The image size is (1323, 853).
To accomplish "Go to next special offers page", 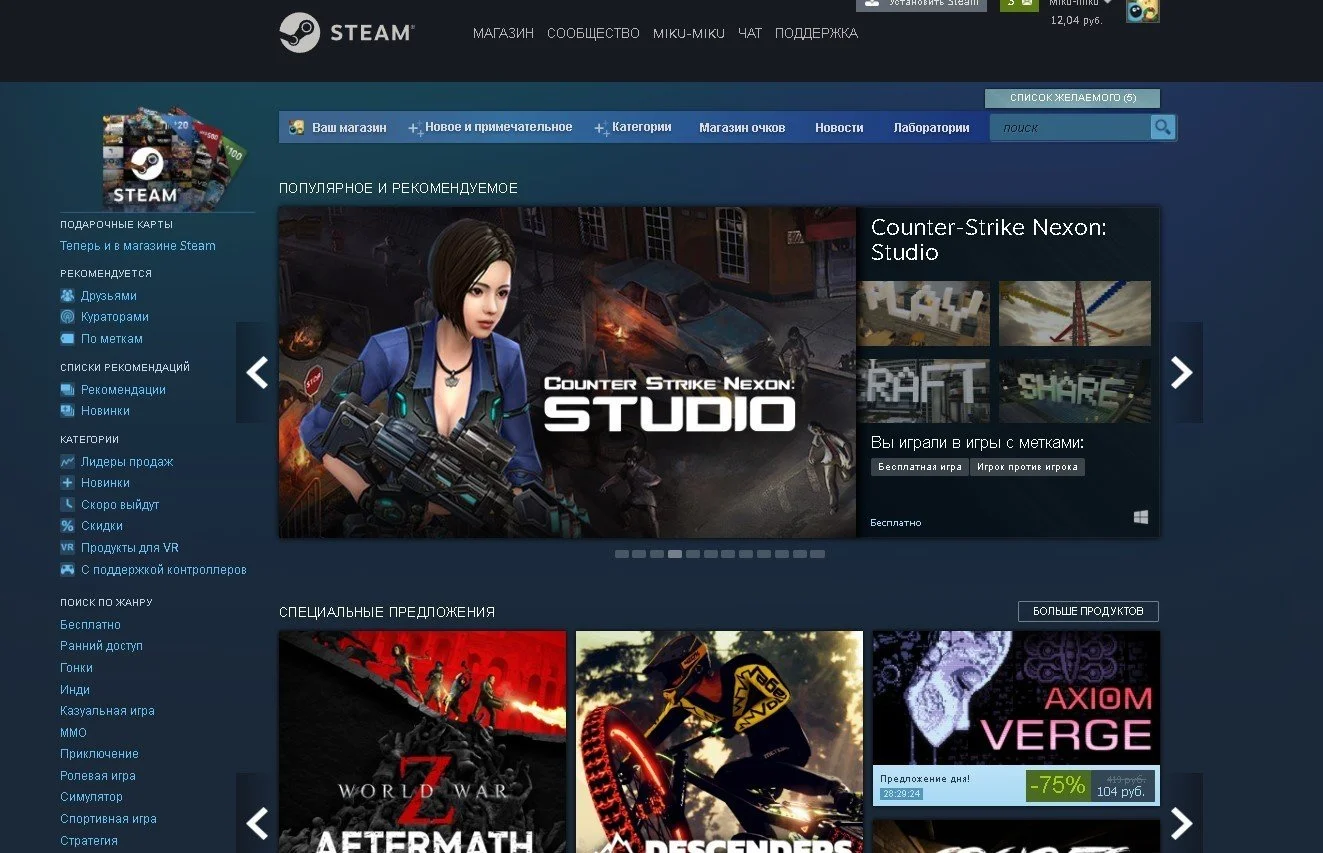I will [x=1182, y=822].
